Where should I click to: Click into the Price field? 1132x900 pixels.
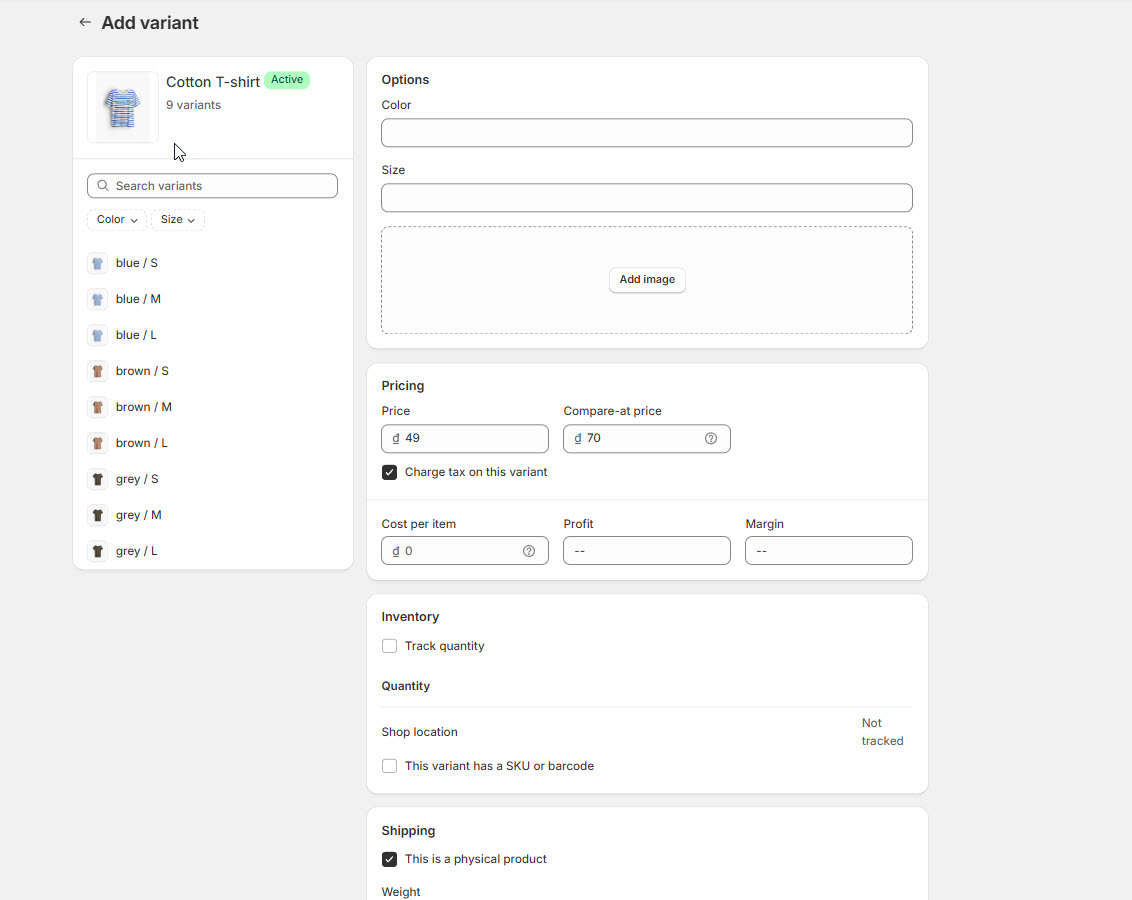(470, 438)
